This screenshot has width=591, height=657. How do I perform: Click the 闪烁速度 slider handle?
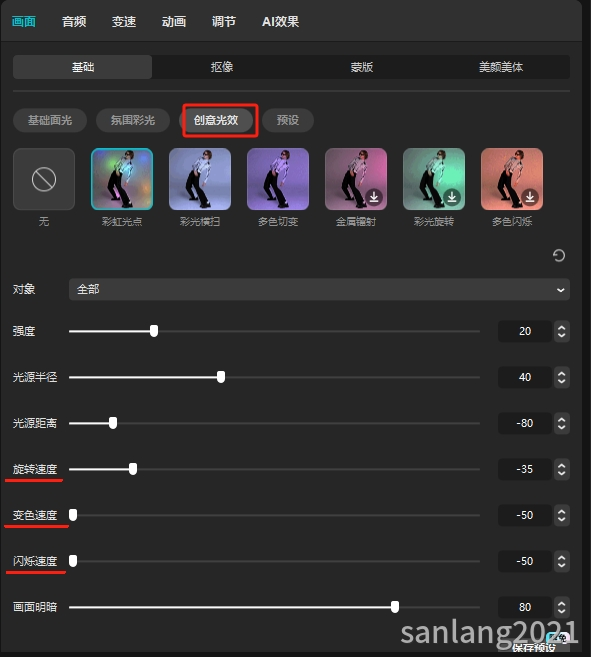73,561
